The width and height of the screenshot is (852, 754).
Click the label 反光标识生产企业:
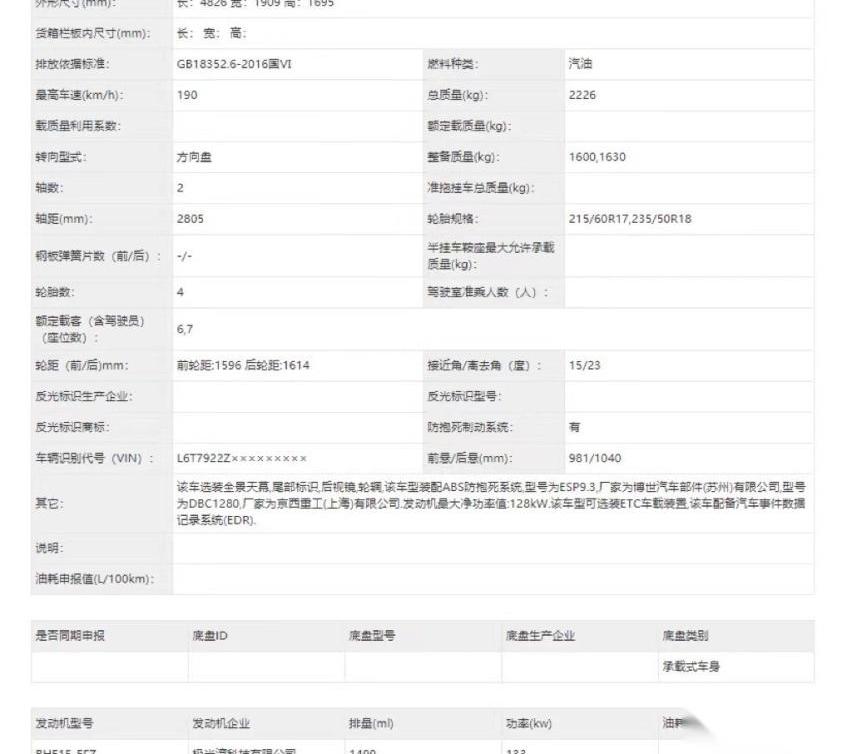coord(84,396)
